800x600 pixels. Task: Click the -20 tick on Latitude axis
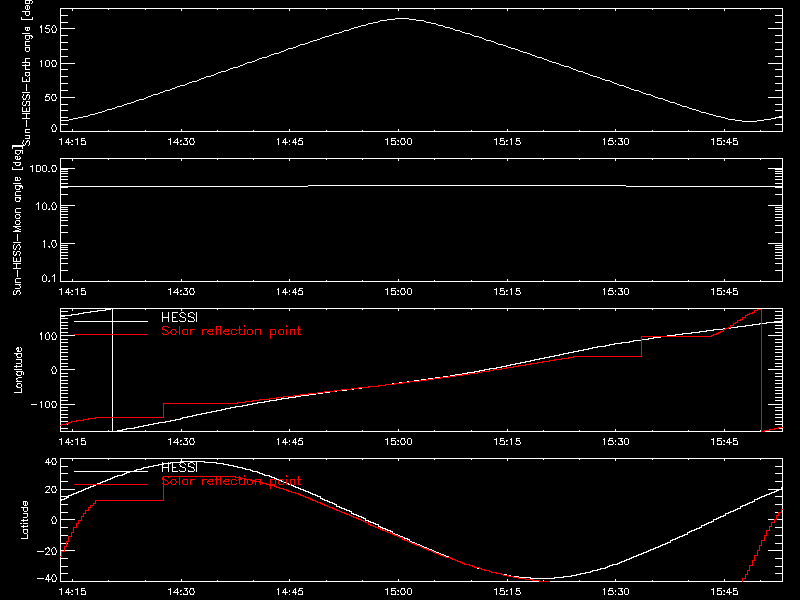coord(47,552)
